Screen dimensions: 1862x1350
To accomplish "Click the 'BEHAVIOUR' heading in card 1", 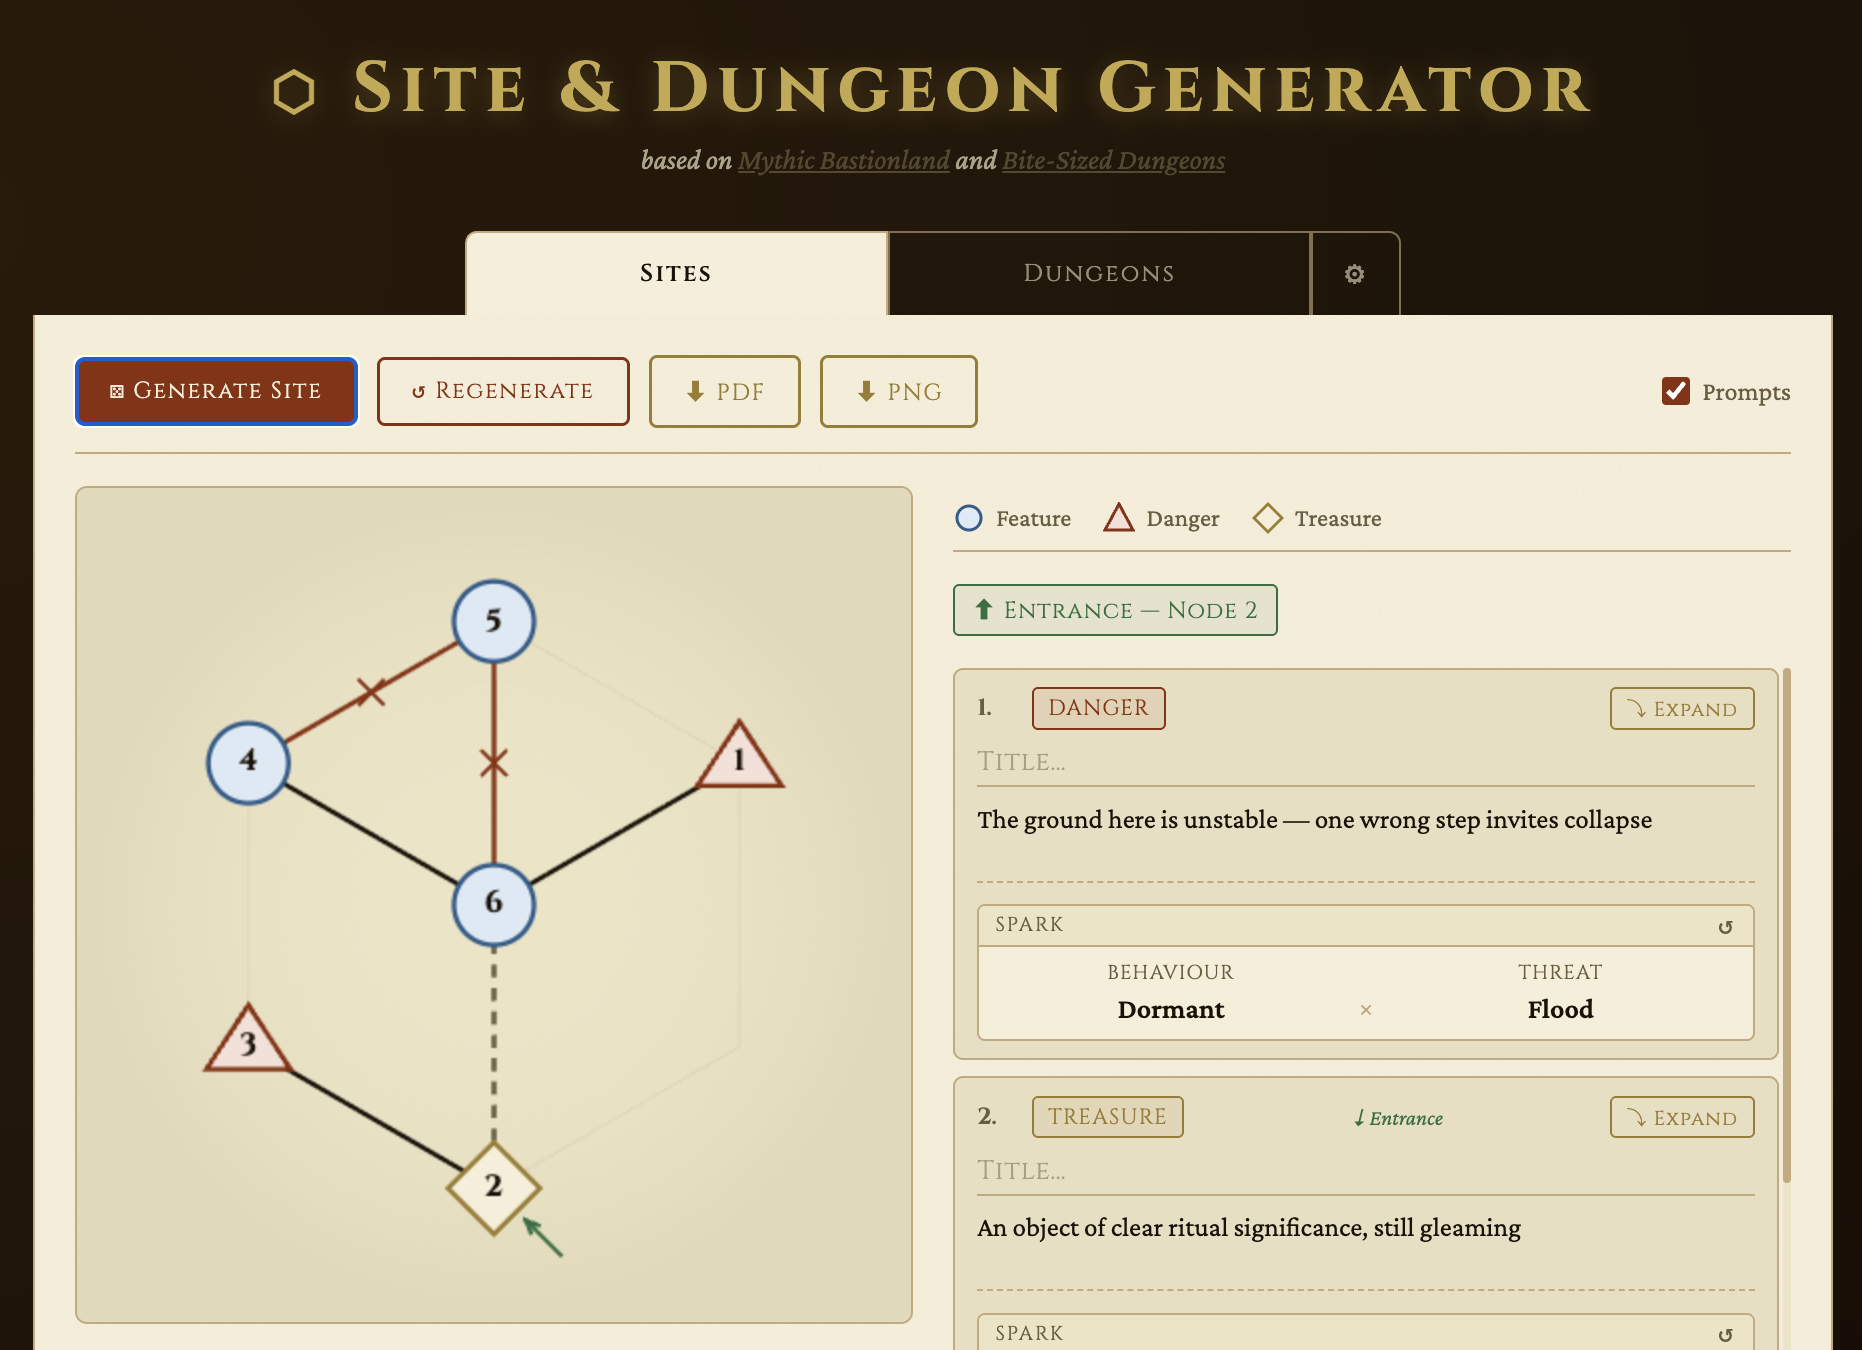I will 1171,972.
